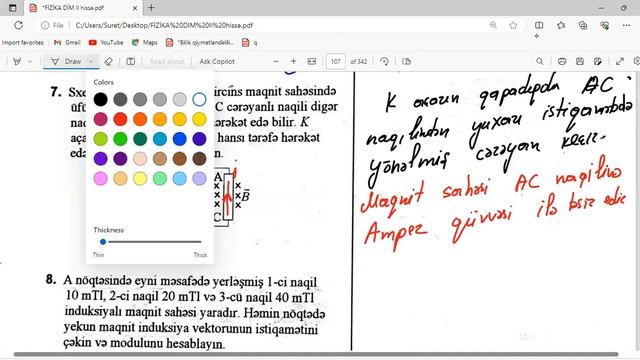
Task: Open the Collections icon
Action: (583, 25)
